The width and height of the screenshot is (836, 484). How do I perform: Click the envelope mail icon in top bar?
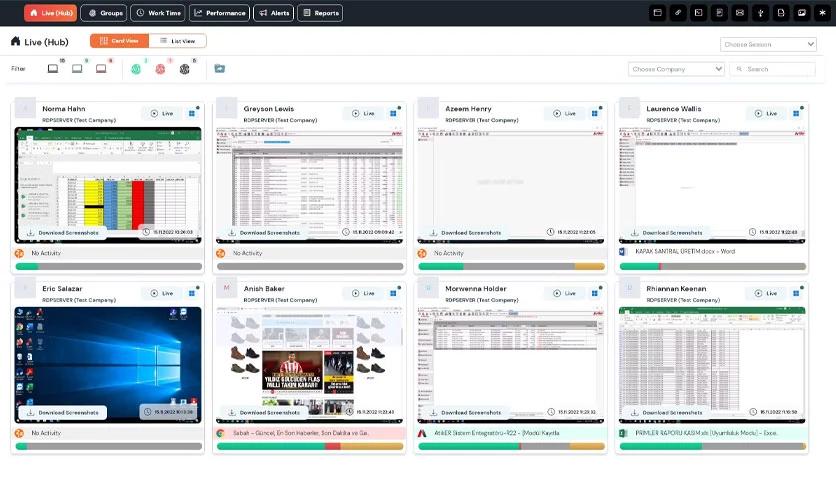tap(739, 13)
